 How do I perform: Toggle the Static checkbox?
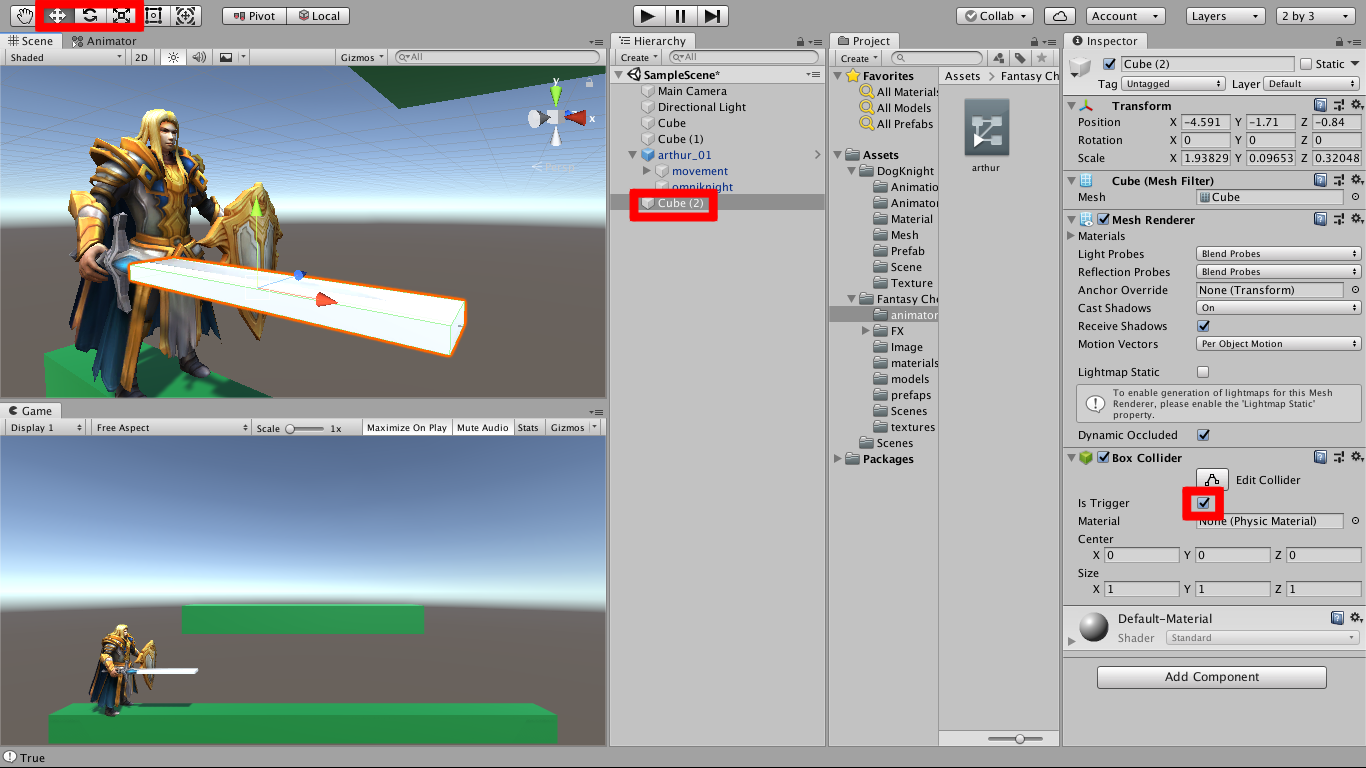point(1305,64)
